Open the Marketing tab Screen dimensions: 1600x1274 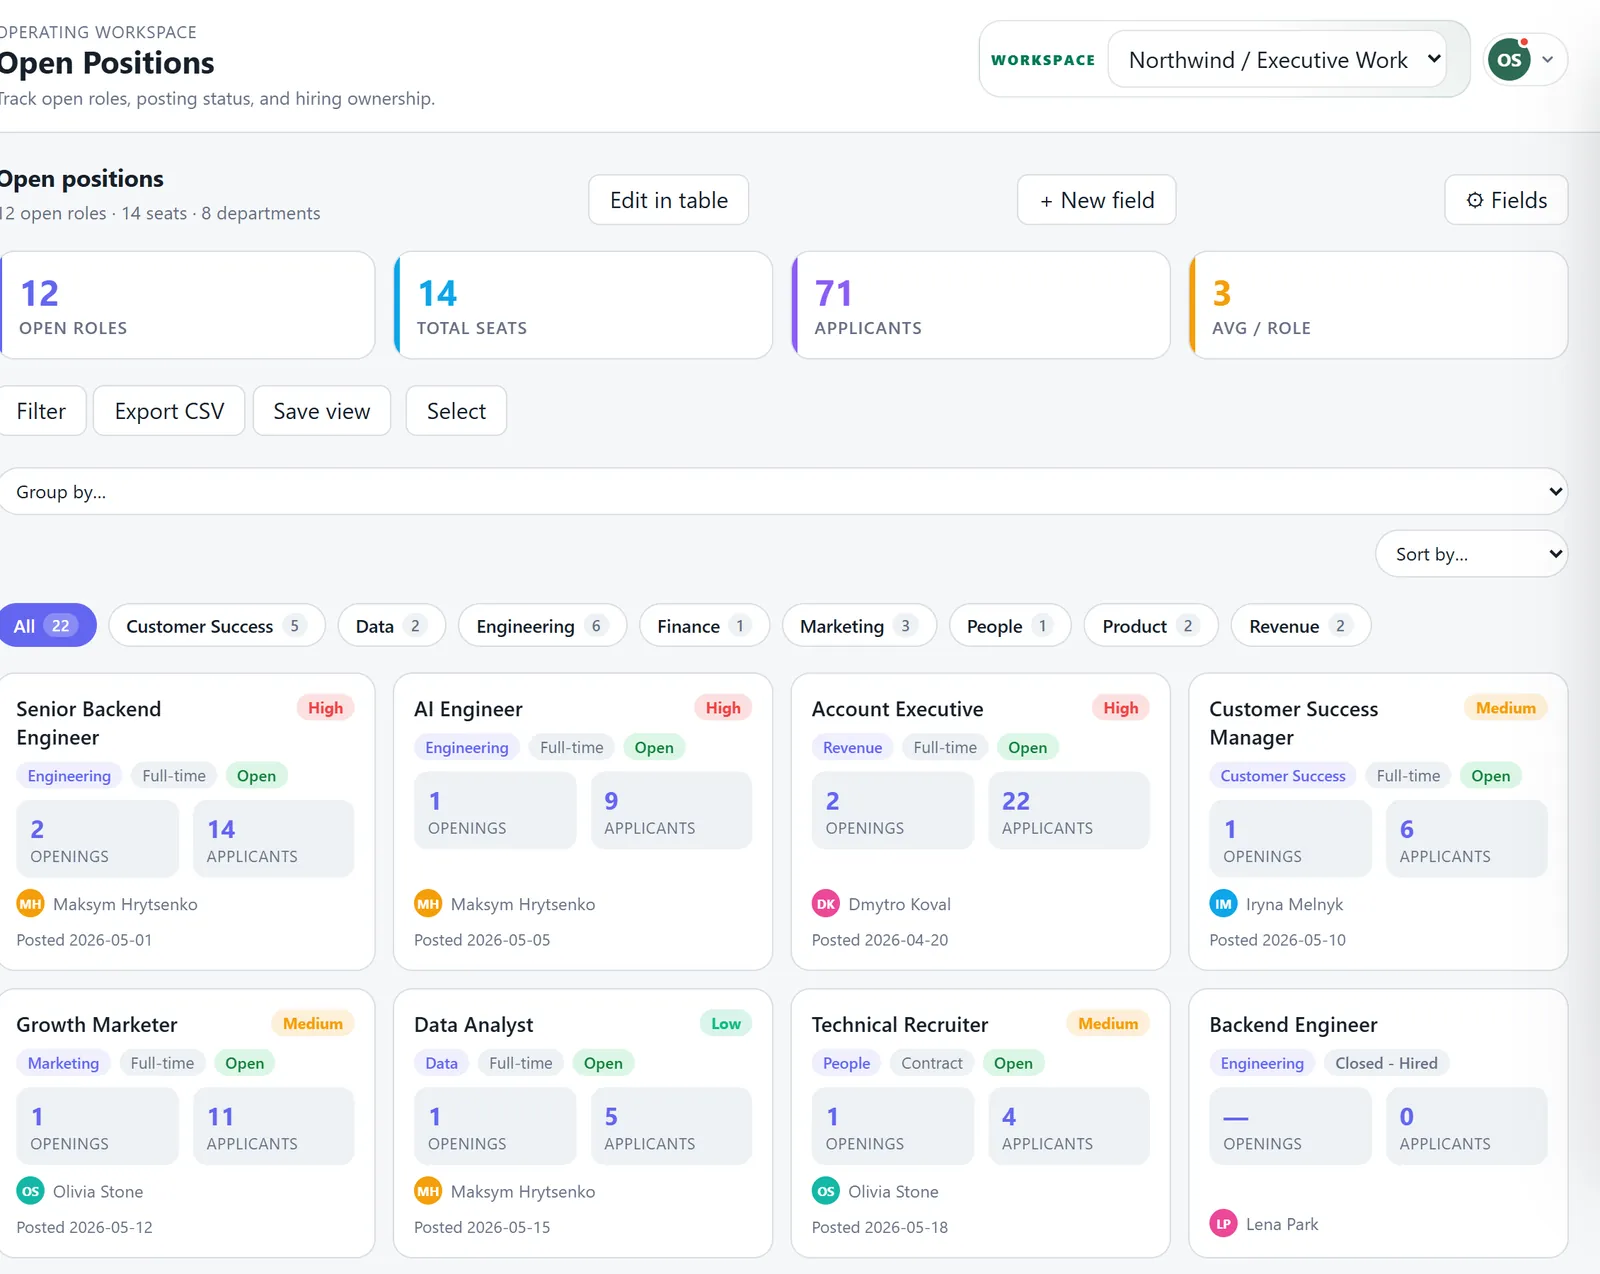(859, 626)
